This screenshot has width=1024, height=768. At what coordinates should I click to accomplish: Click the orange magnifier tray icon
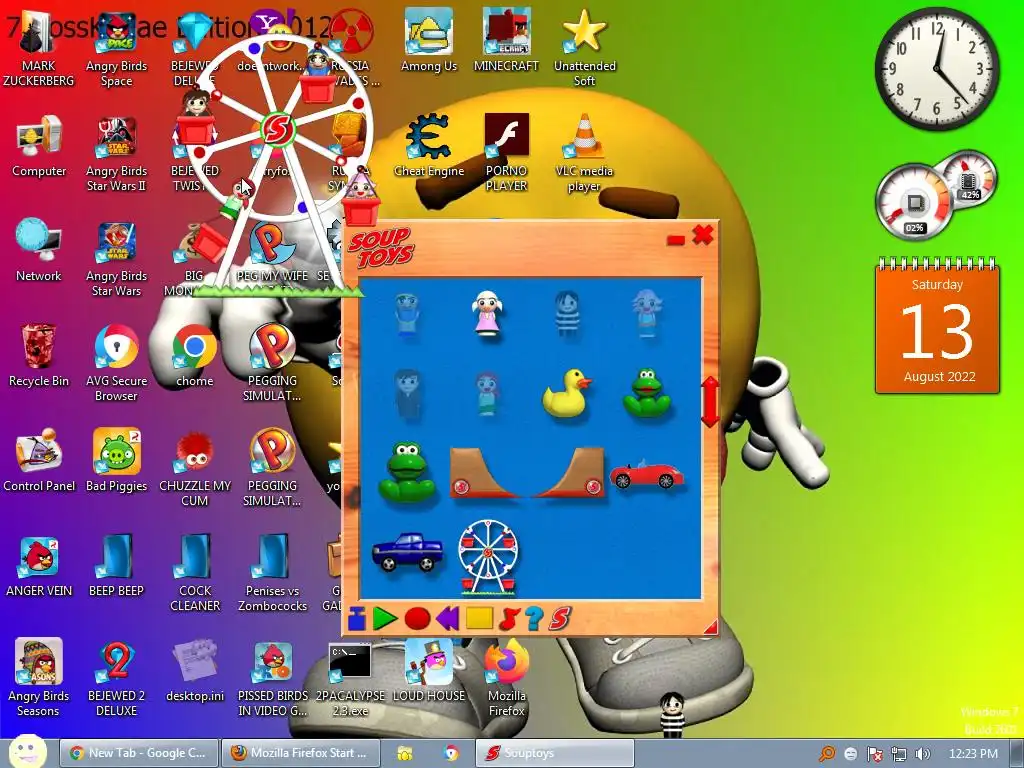pos(827,754)
